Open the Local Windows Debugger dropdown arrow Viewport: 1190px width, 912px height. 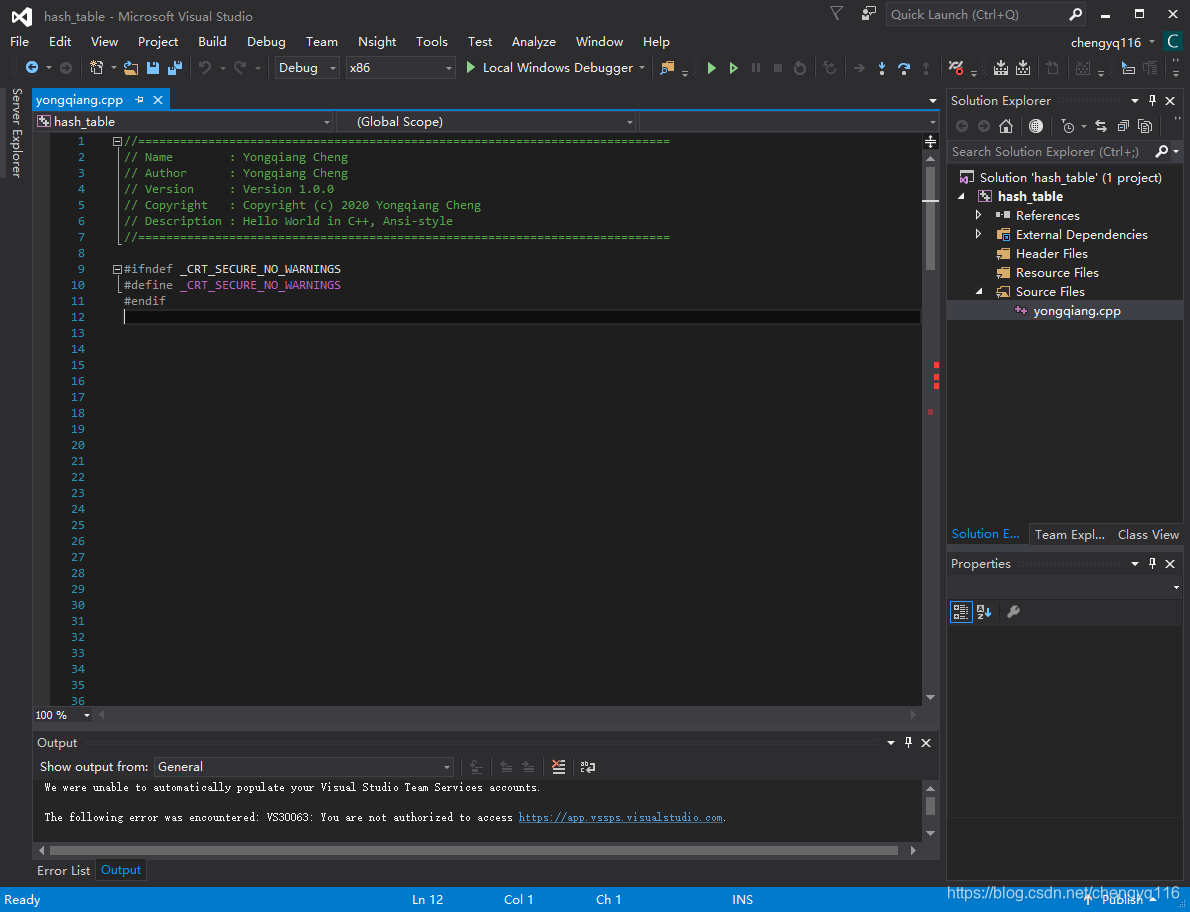pos(642,68)
